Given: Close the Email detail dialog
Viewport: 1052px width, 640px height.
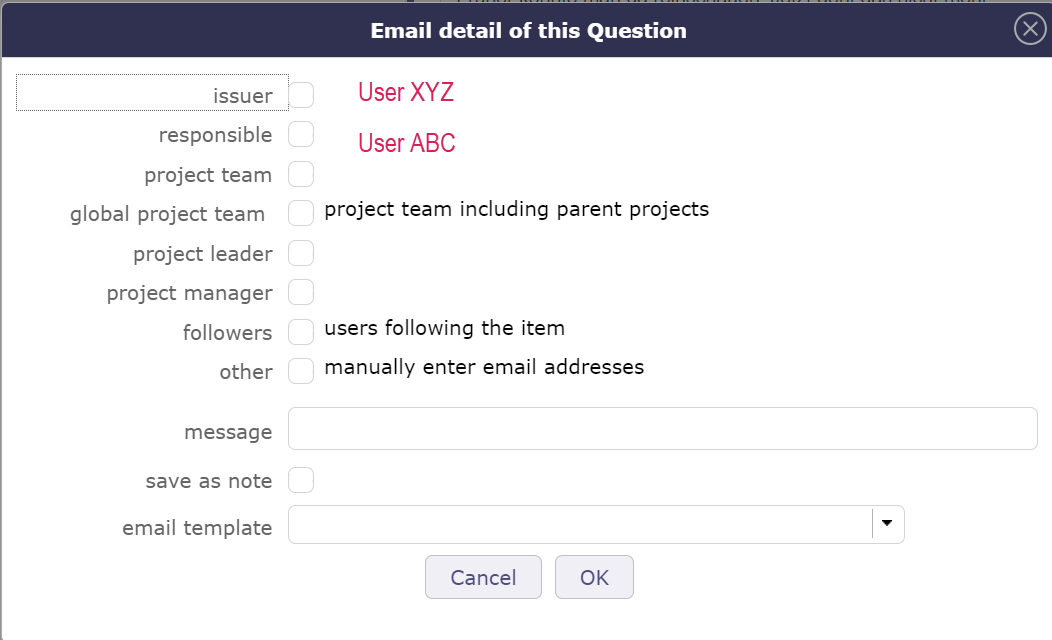Looking at the screenshot, I should click(1030, 29).
